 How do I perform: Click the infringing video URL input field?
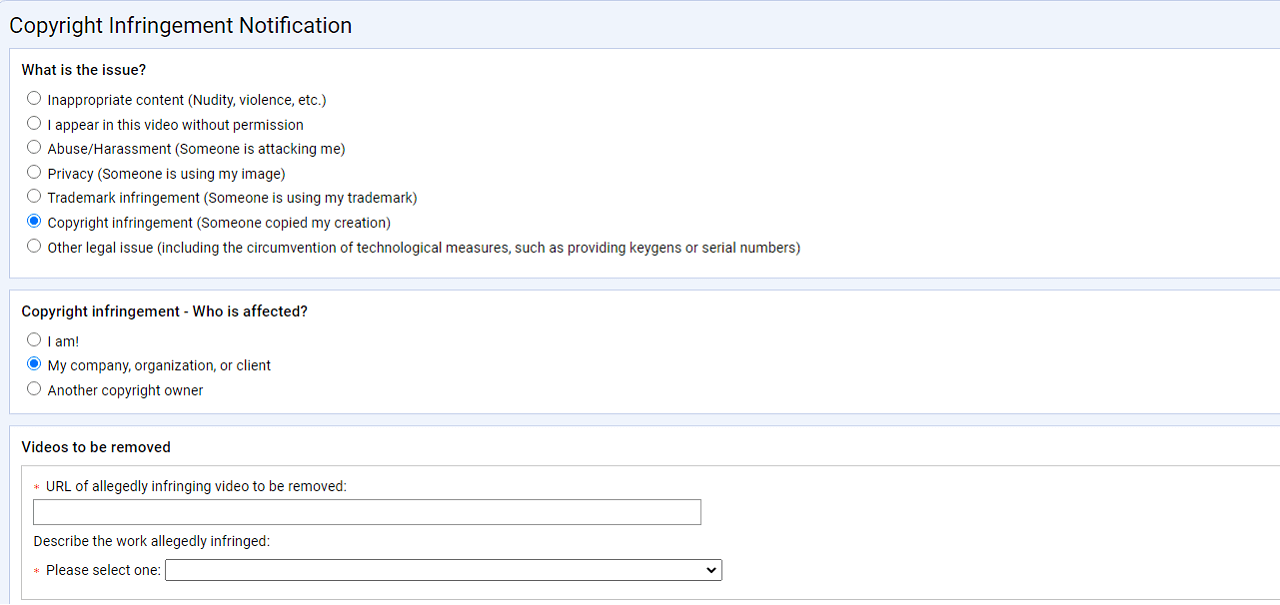coord(367,512)
